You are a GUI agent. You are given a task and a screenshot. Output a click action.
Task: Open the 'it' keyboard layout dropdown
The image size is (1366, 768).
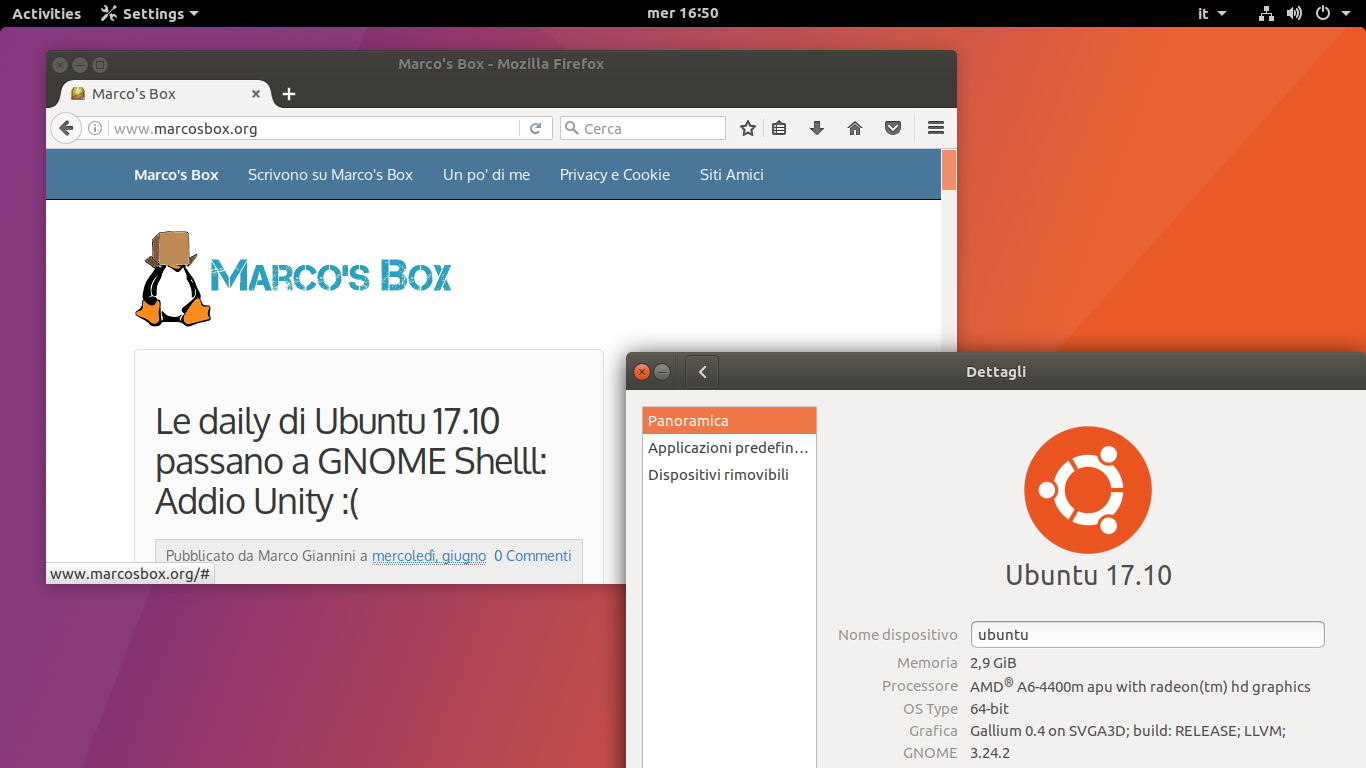(x=1212, y=14)
